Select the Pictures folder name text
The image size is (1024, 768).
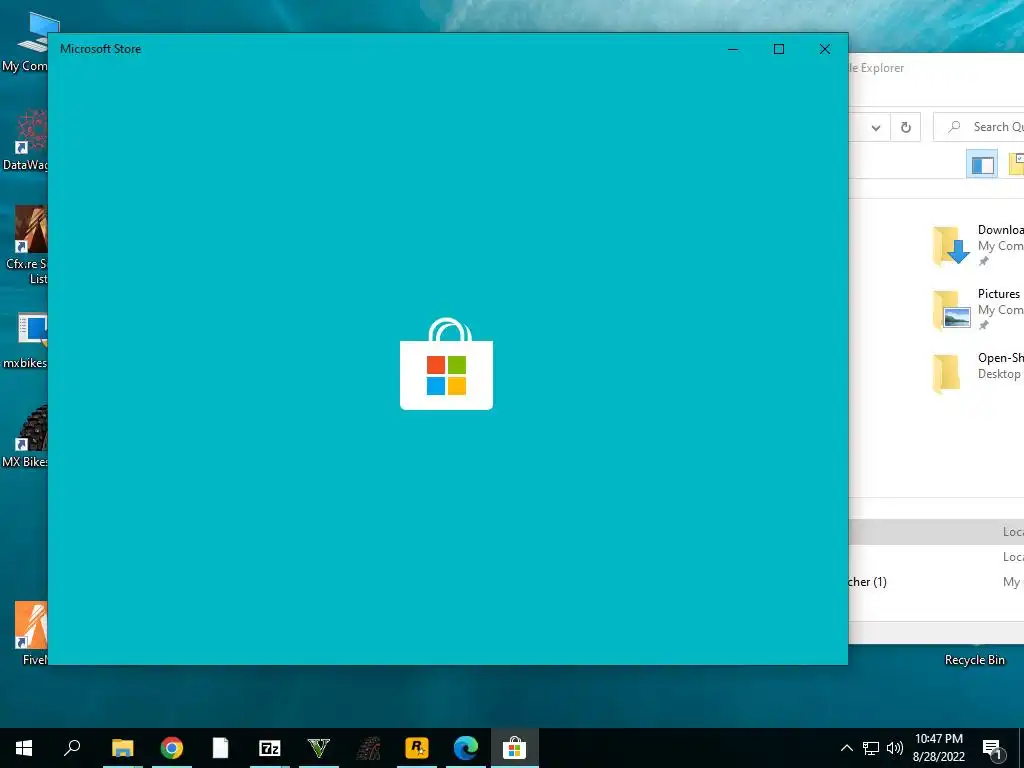tap(999, 294)
